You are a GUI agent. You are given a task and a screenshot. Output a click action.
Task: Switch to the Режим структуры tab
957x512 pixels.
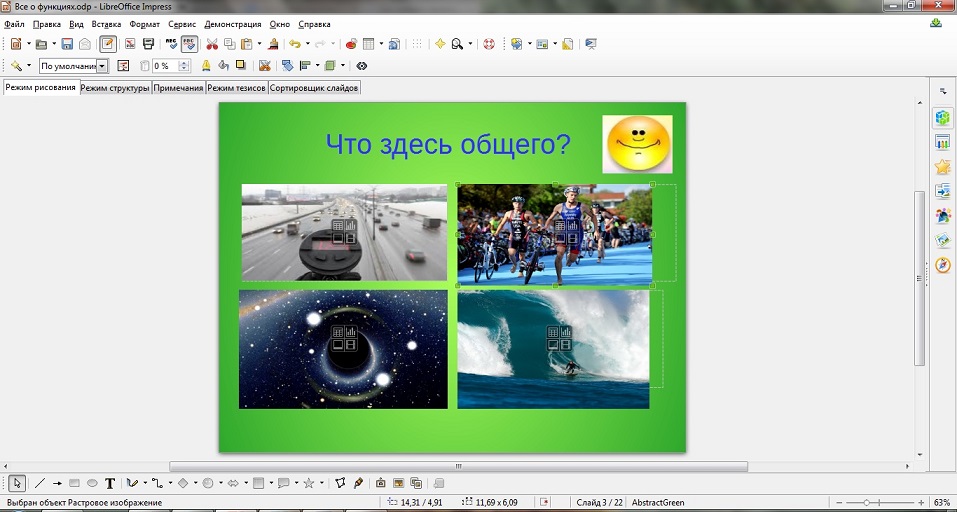click(115, 88)
